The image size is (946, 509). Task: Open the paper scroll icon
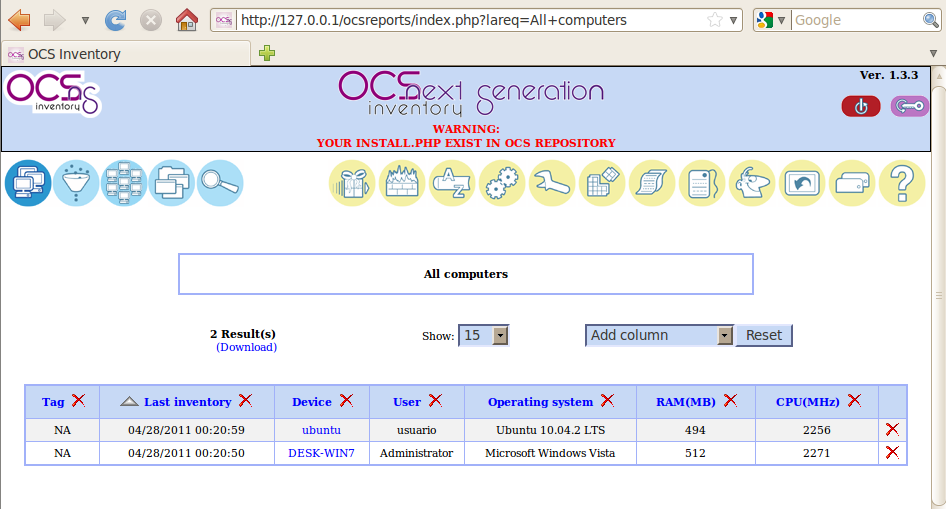652,183
